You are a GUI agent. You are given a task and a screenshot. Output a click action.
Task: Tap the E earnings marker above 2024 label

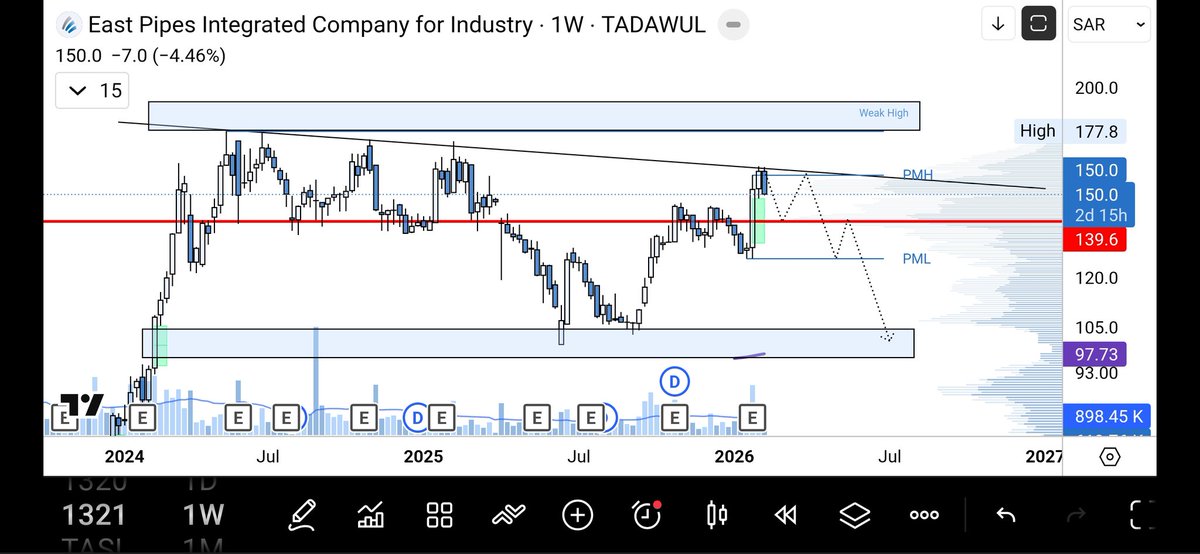(x=141, y=417)
